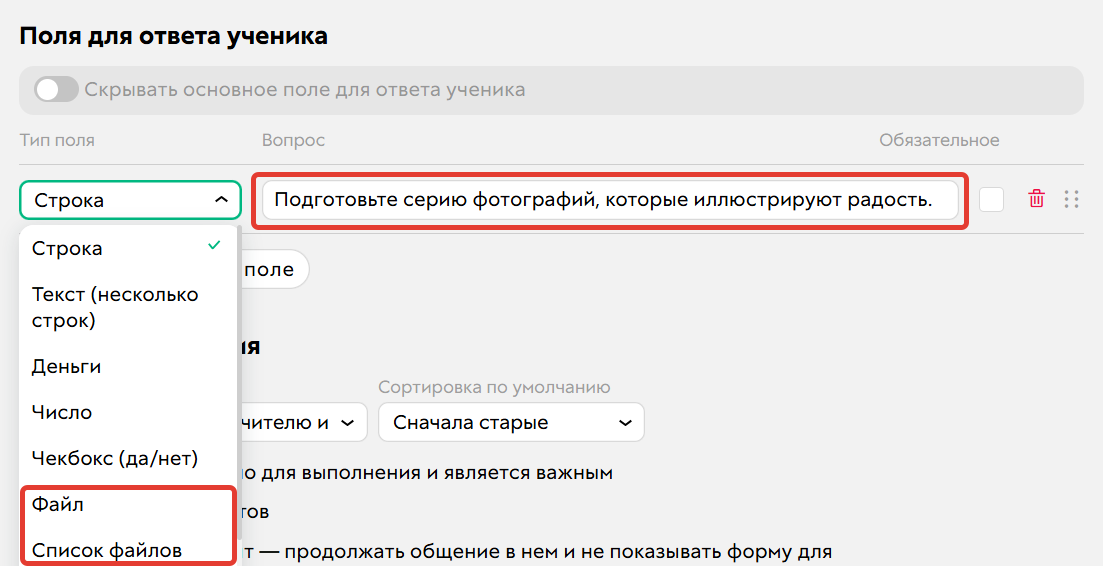The width and height of the screenshot is (1103, 566).
Task: Check the Обязательное checkbox for the question
Action: (991, 200)
